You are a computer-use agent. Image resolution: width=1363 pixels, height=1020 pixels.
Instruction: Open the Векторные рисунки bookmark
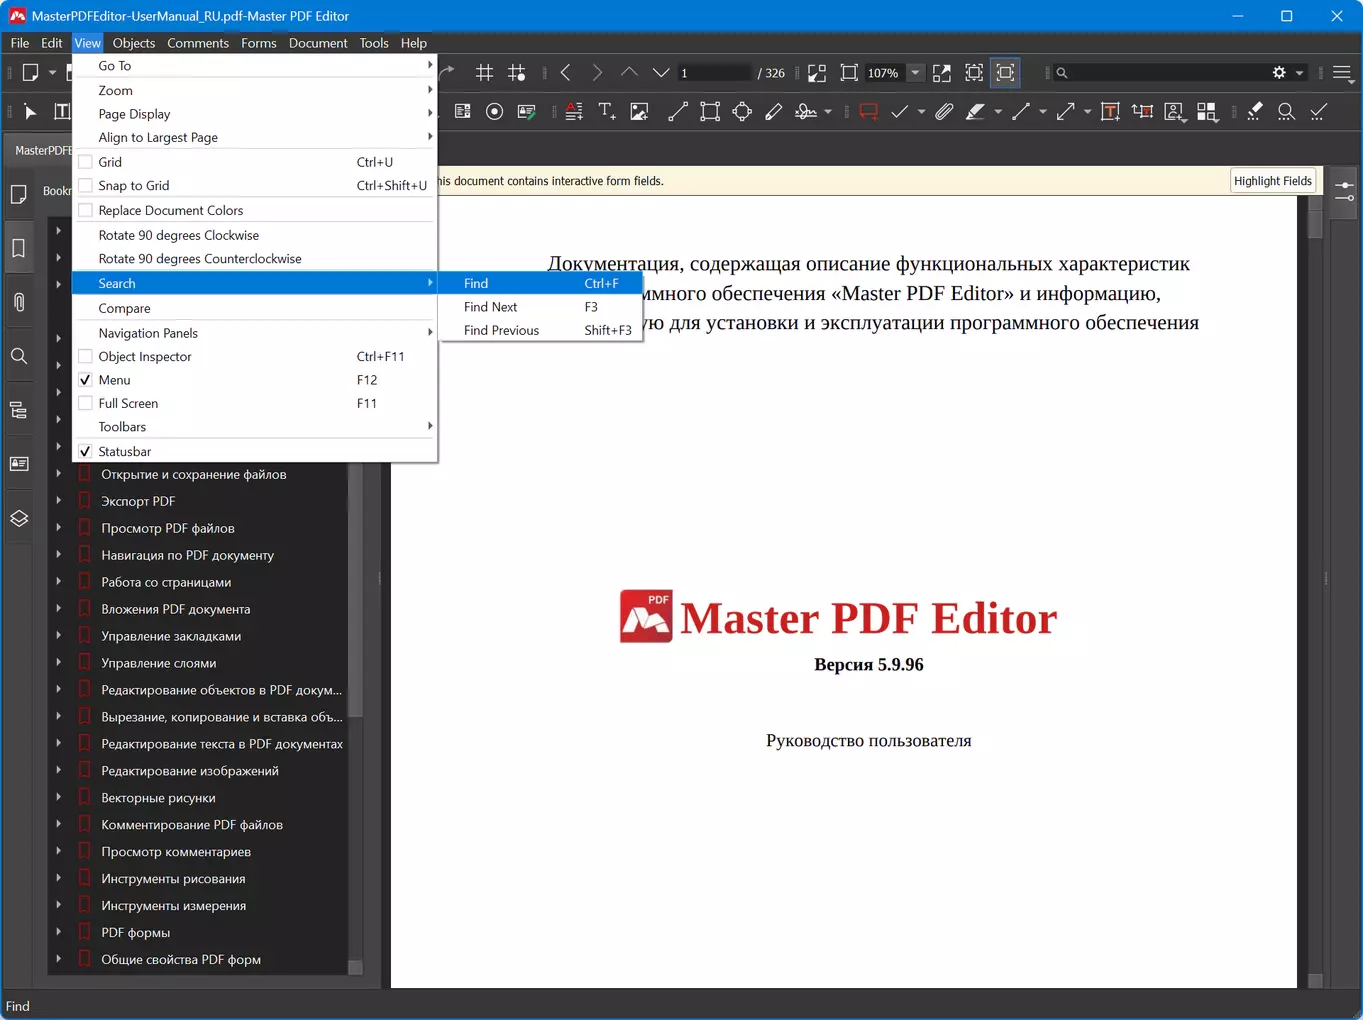coord(158,798)
